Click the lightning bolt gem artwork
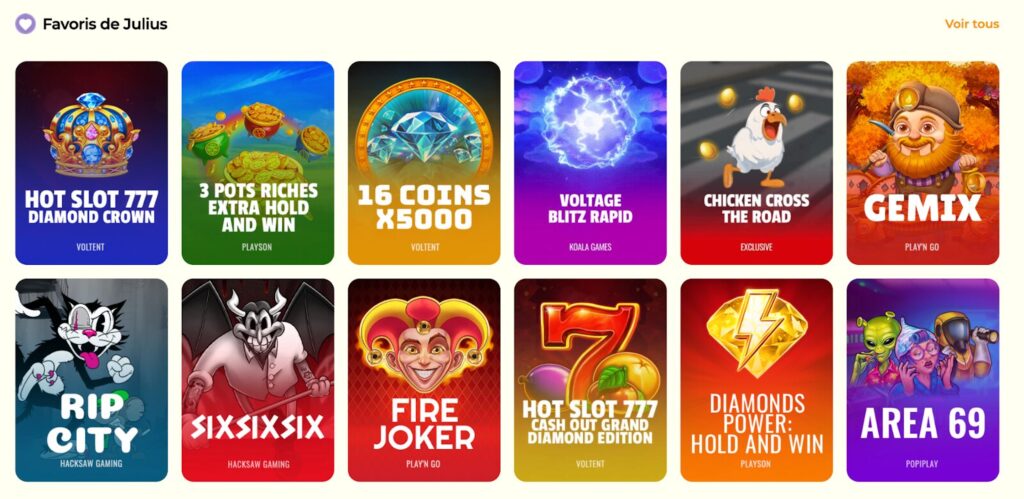Screen dimensions: 1024x499 click(x=757, y=332)
